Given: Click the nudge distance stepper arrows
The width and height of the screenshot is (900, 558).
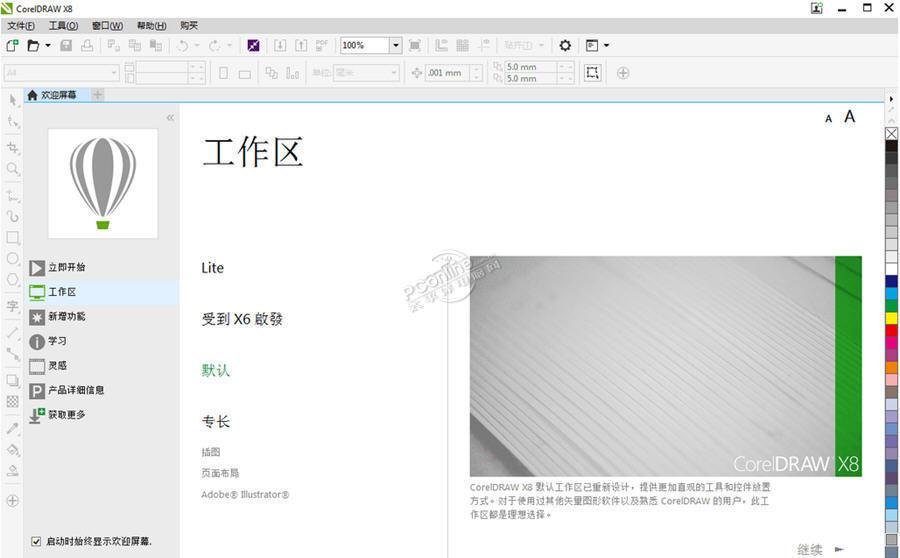Looking at the screenshot, I should pos(476,73).
